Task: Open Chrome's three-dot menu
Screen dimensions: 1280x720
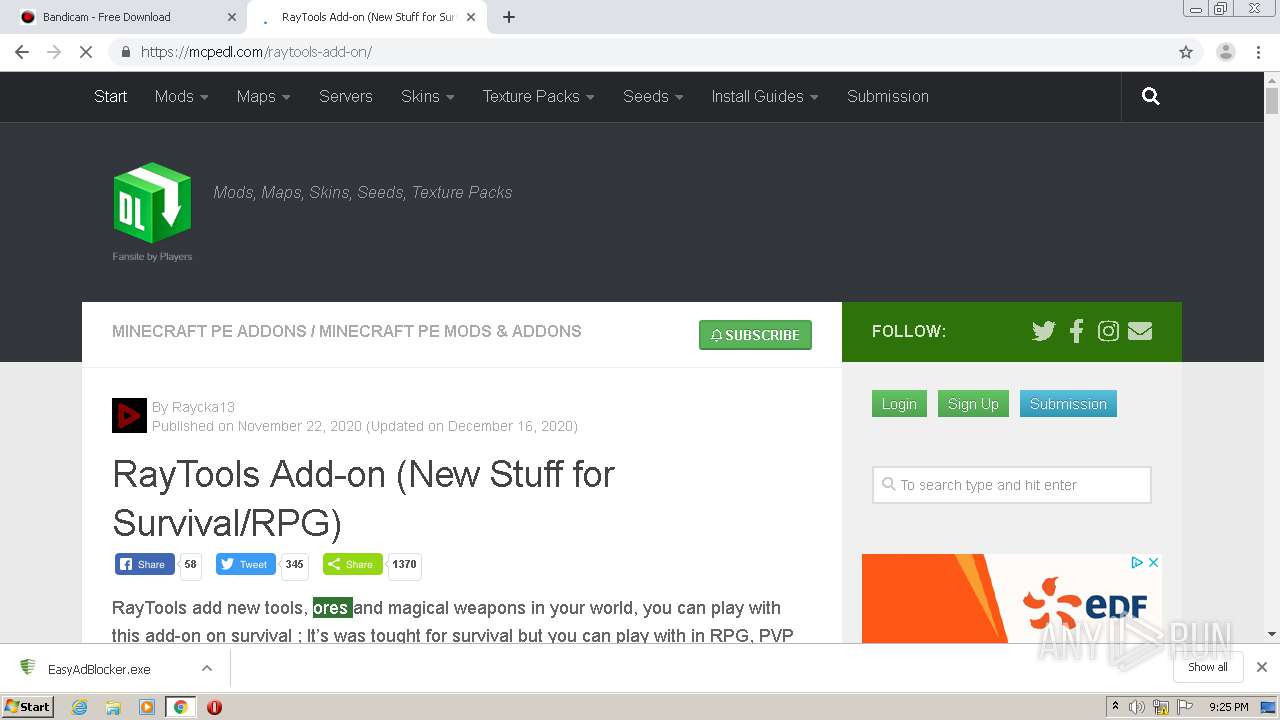Action: (x=1259, y=52)
